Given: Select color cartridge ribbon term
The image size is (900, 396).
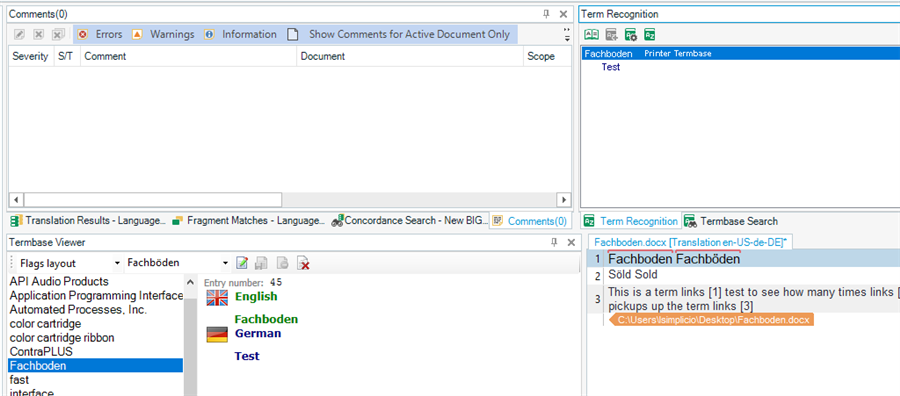Looking at the screenshot, I should tap(62, 337).
